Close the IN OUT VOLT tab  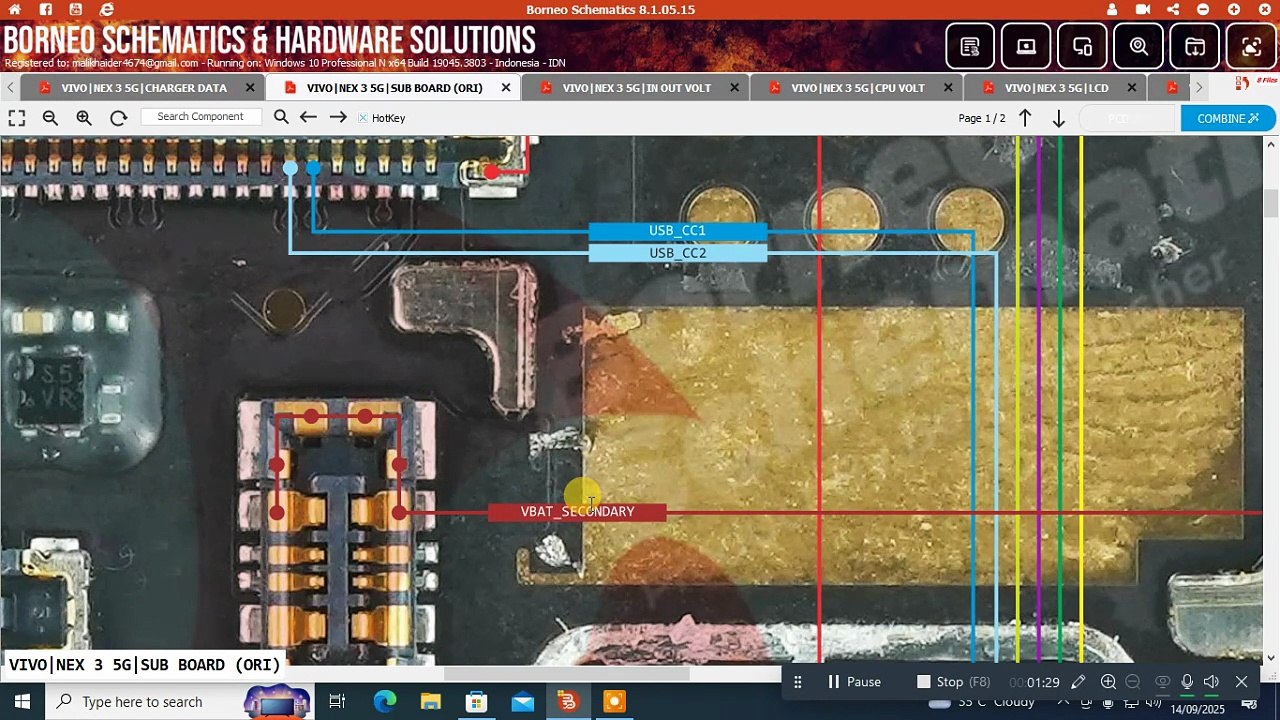coord(734,88)
